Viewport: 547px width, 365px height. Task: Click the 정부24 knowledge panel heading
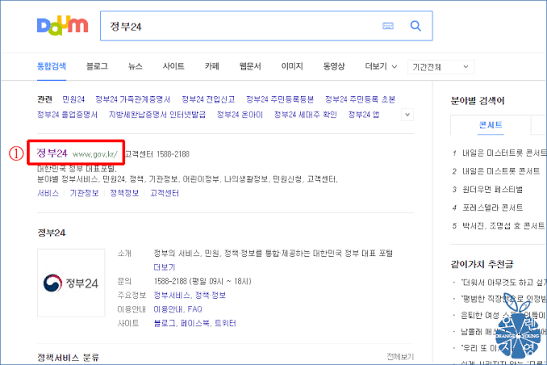51,233
